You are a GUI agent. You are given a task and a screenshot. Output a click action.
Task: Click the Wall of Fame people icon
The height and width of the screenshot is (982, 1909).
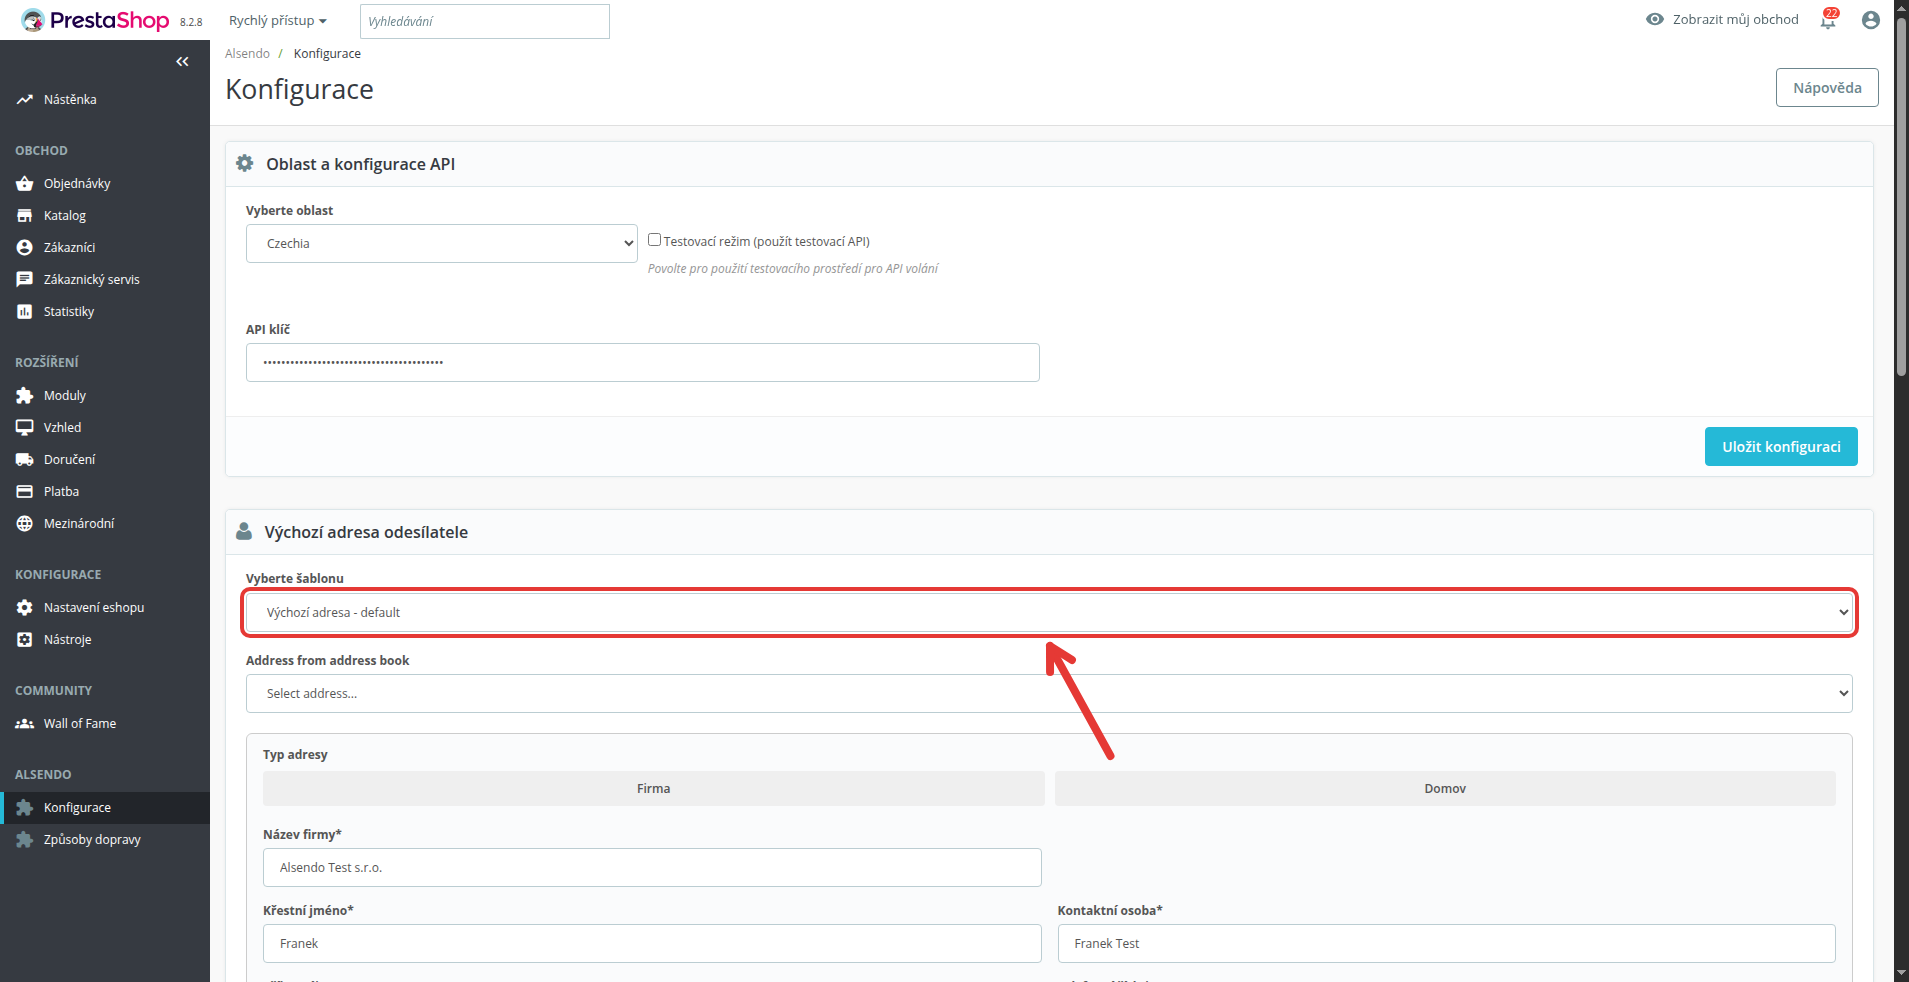pyautogui.click(x=25, y=724)
